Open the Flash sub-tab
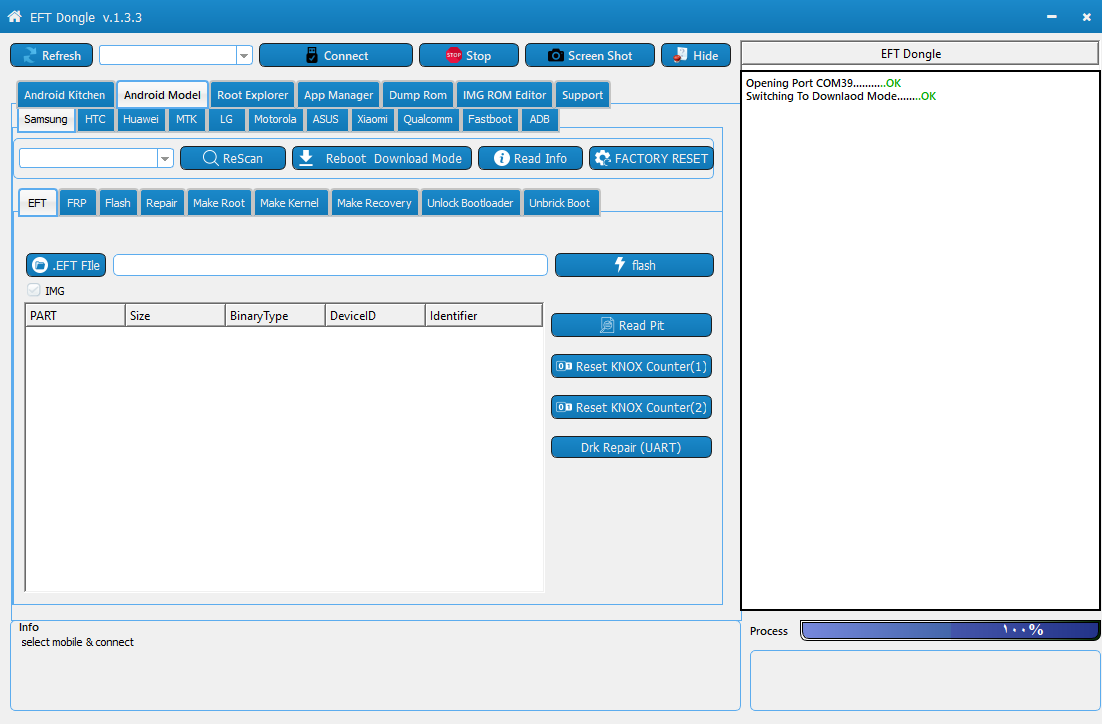Image resolution: width=1102 pixels, height=724 pixels. point(117,202)
